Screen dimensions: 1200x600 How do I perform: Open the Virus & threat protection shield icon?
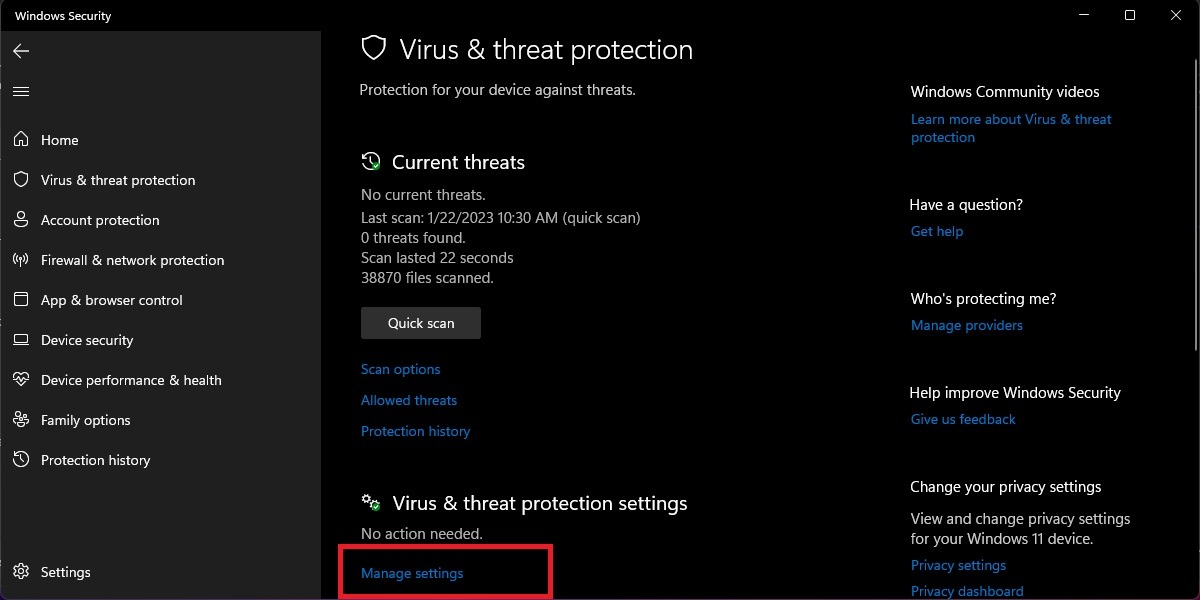(20, 180)
